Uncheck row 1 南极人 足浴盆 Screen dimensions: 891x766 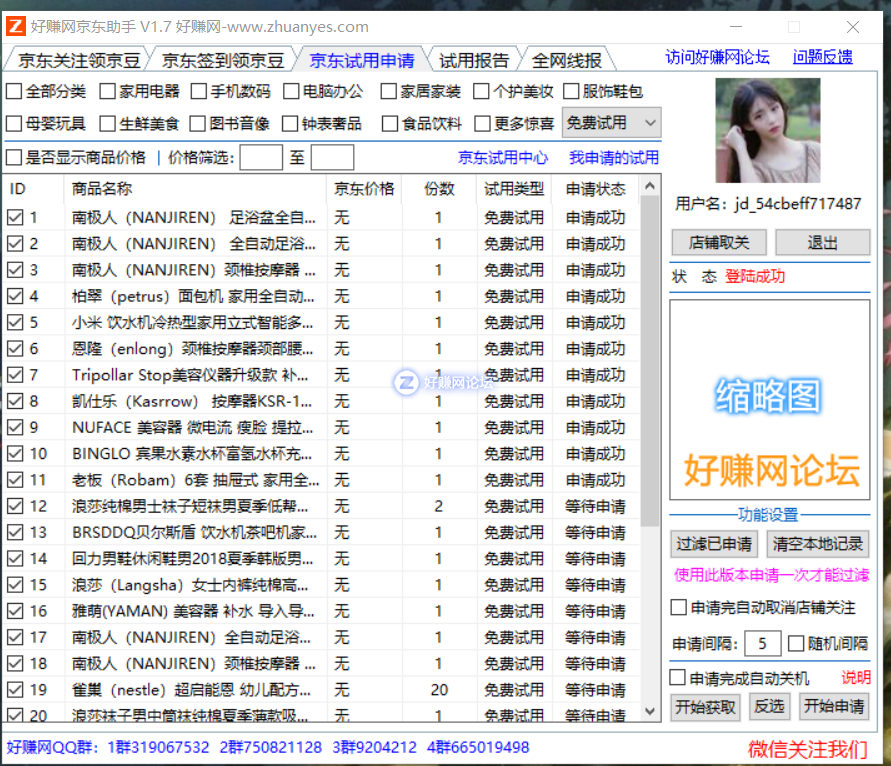15,218
